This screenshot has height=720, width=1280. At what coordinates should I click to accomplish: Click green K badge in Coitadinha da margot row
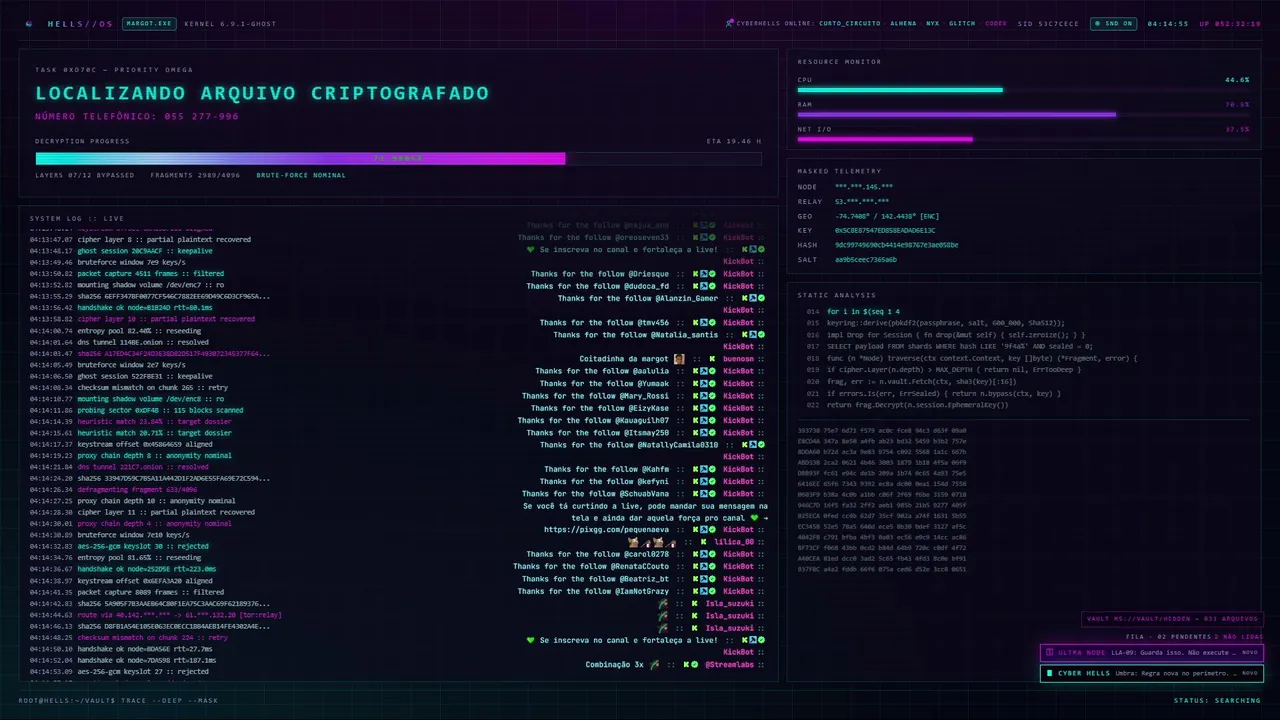click(712, 359)
